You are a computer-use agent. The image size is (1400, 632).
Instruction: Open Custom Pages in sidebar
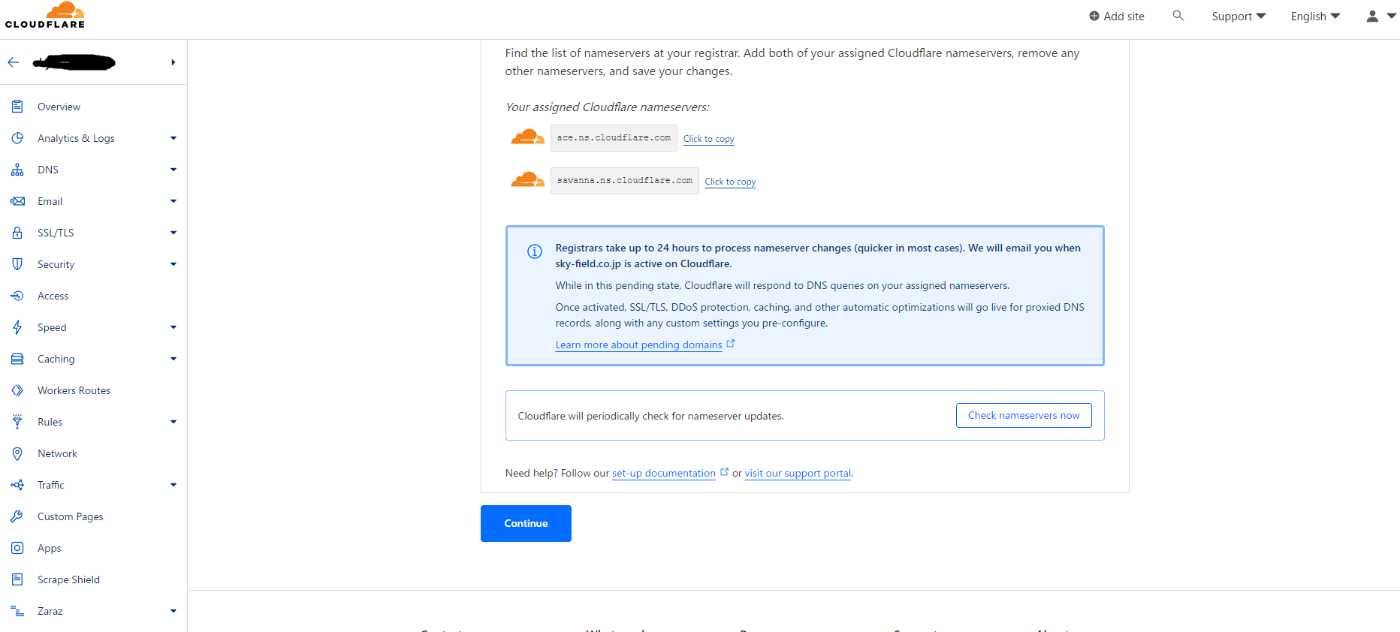[x=70, y=516]
